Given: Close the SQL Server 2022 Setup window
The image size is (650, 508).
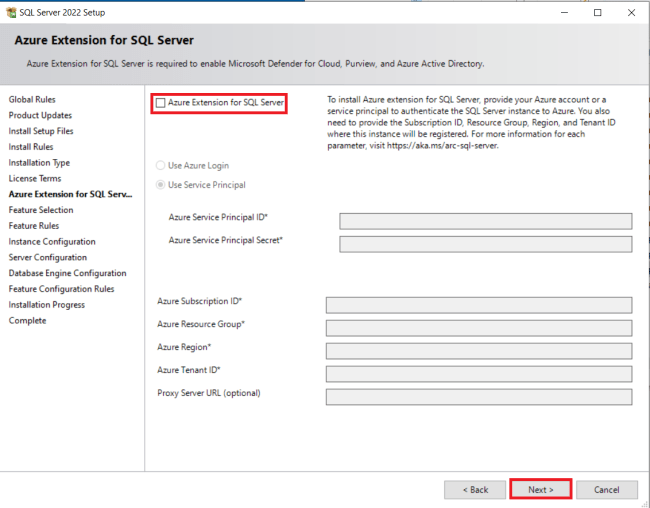Looking at the screenshot, I should [x=631, y=12].
